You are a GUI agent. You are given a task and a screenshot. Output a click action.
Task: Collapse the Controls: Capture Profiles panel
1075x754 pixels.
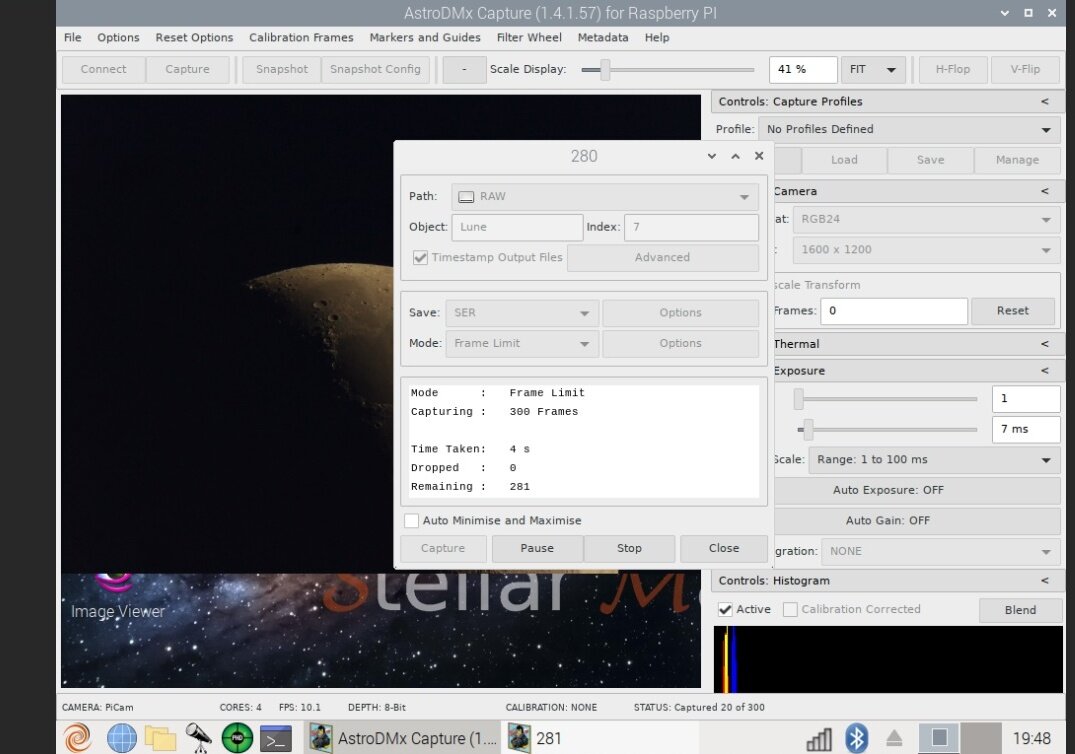coord(1045,101)
